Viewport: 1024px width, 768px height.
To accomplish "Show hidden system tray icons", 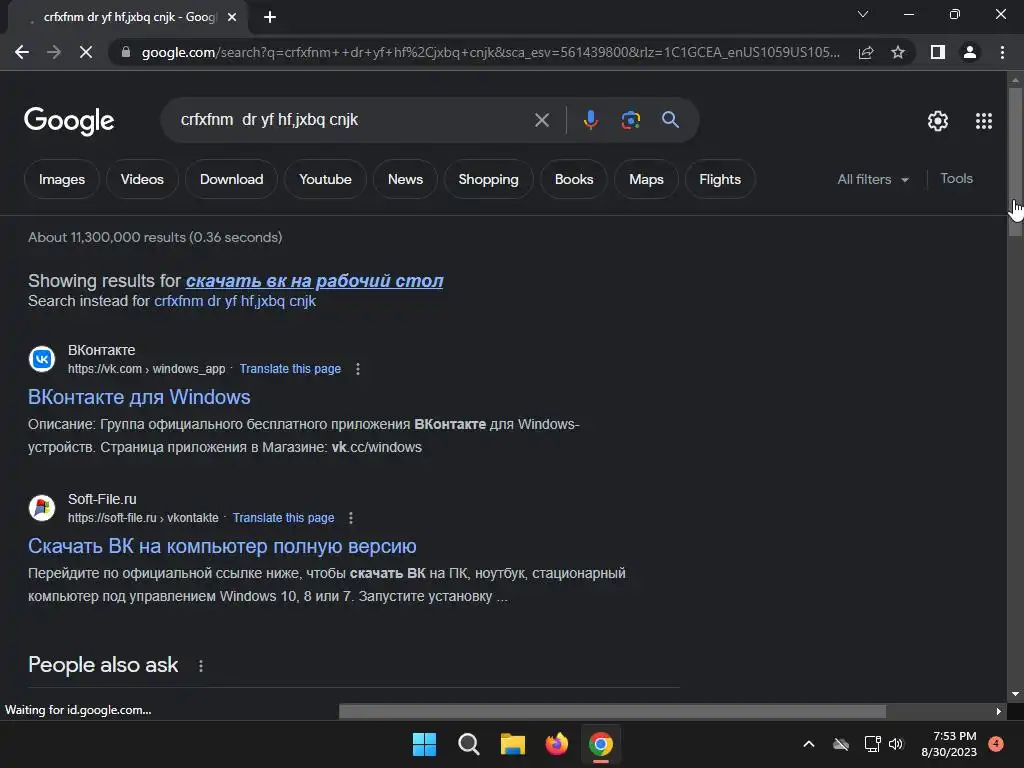I will 808,744.
